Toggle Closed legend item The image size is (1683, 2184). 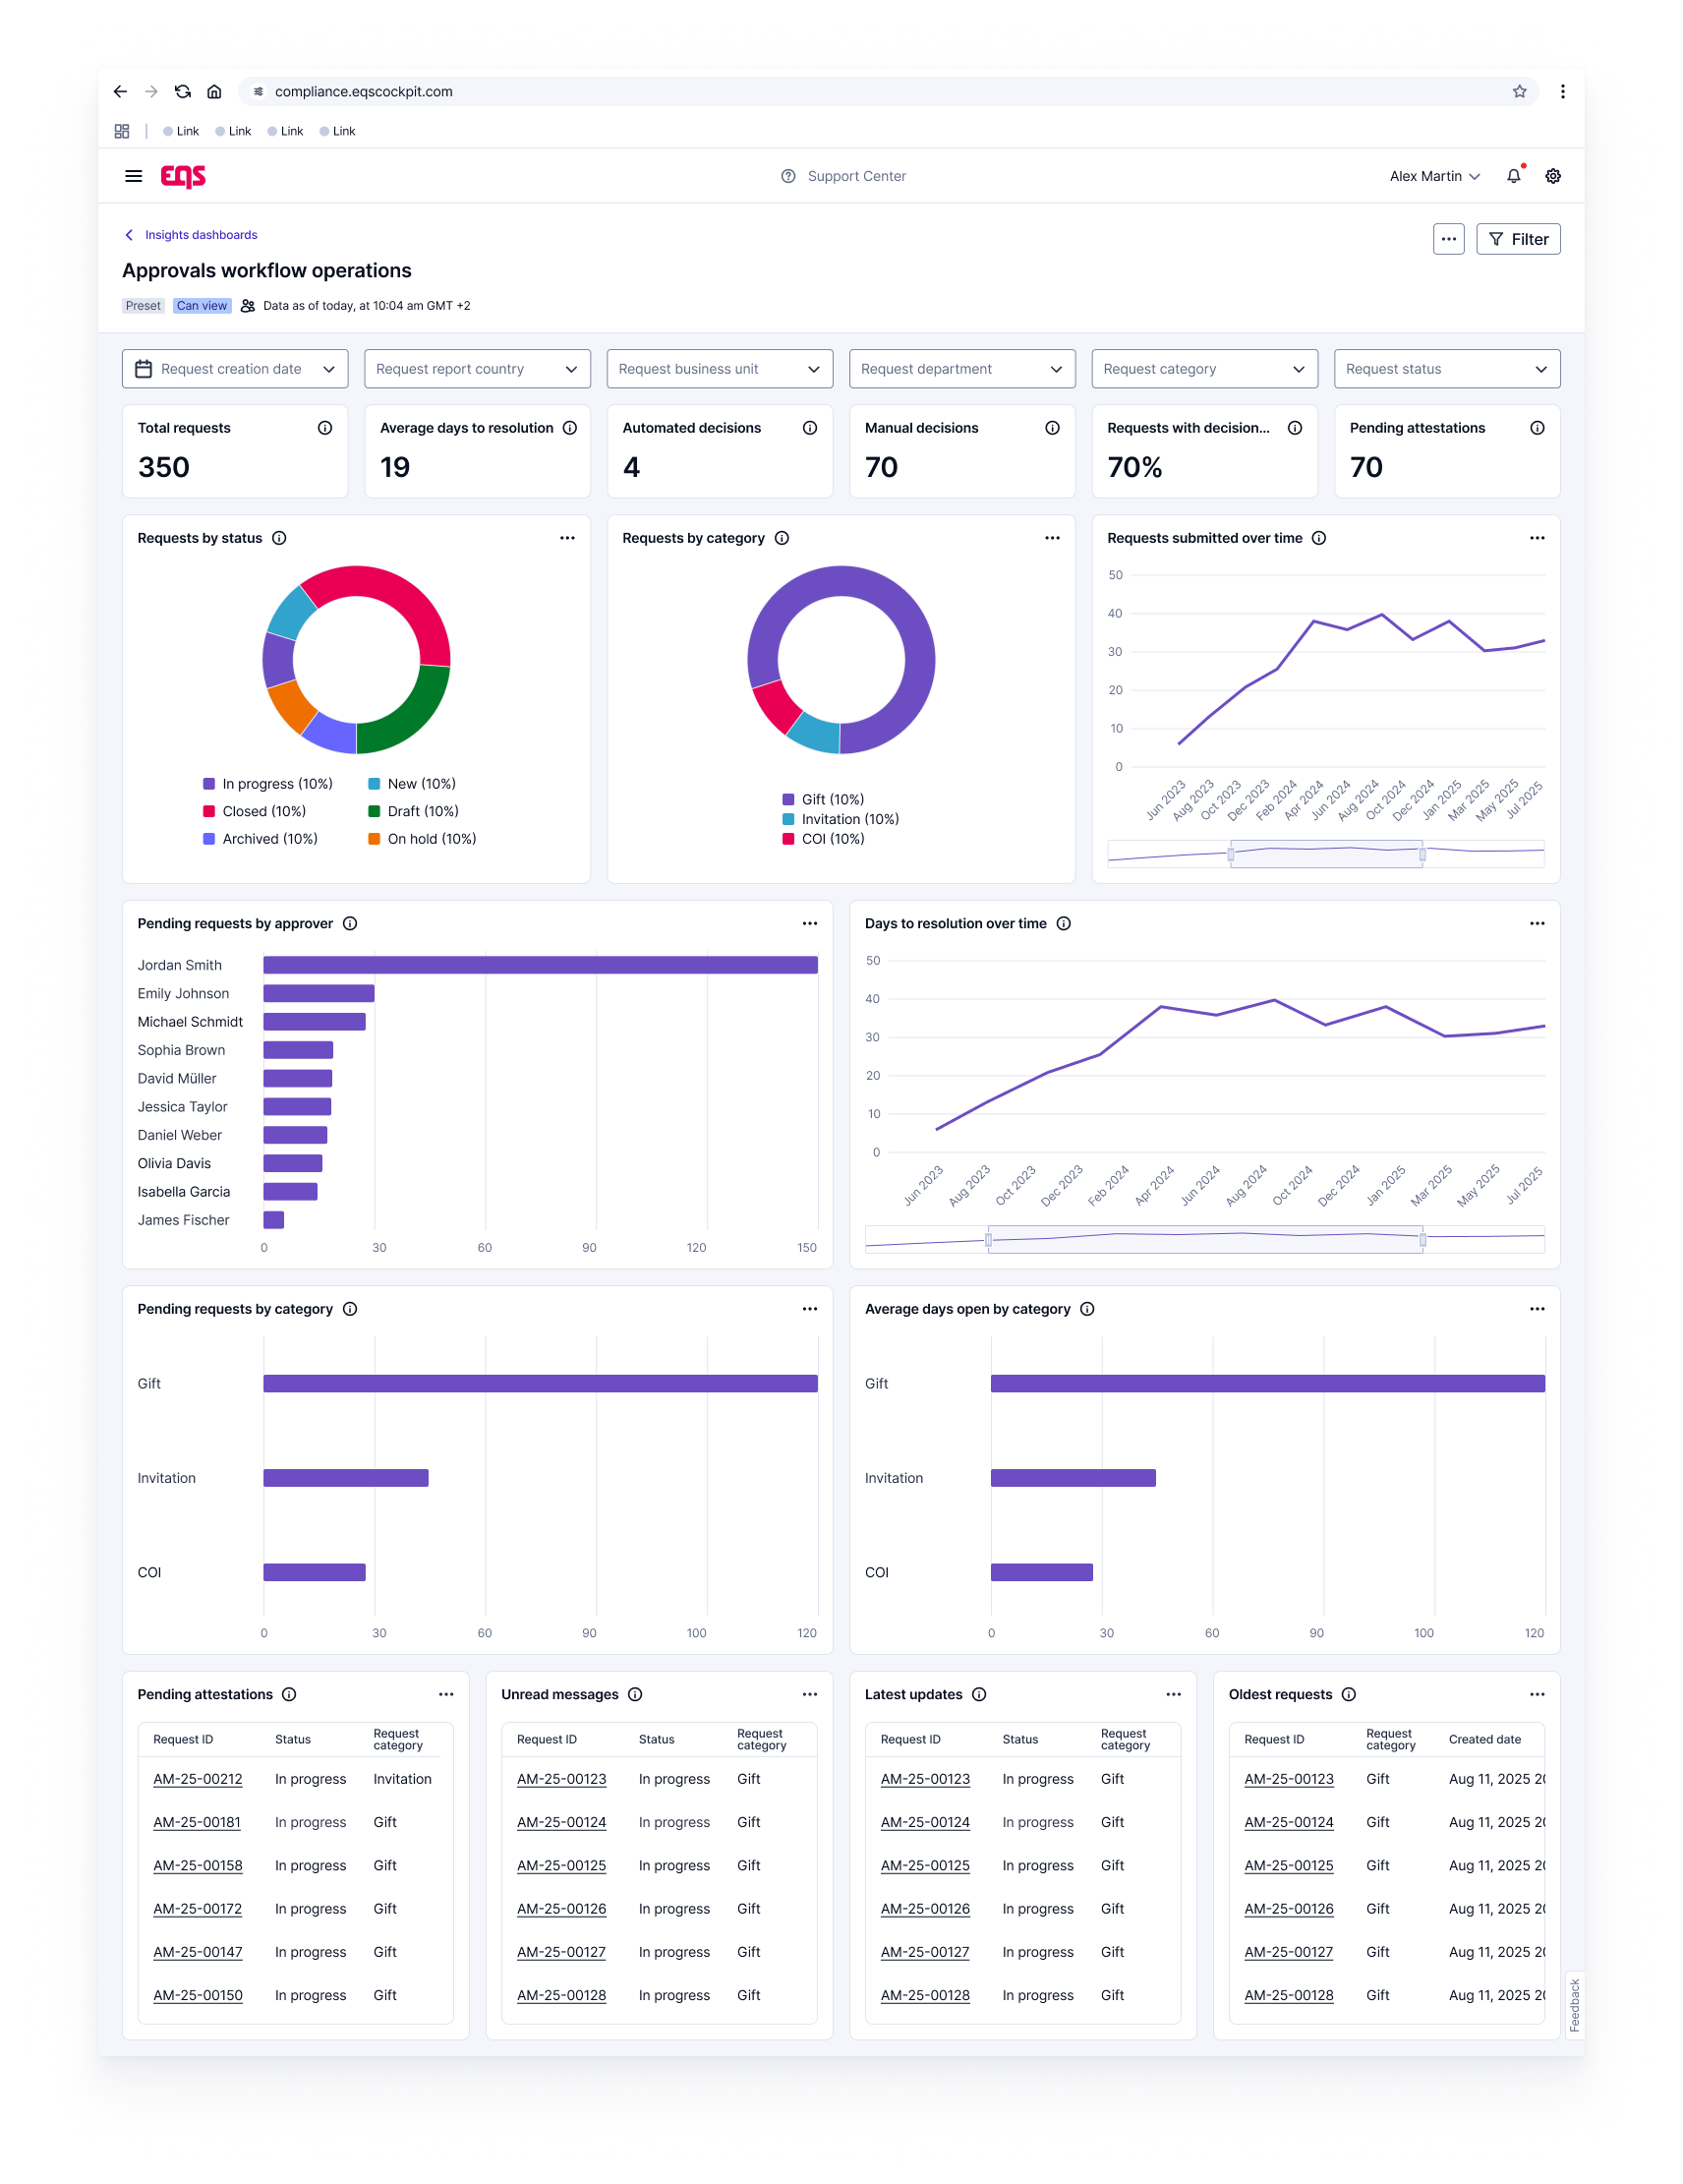click(255, 811)
